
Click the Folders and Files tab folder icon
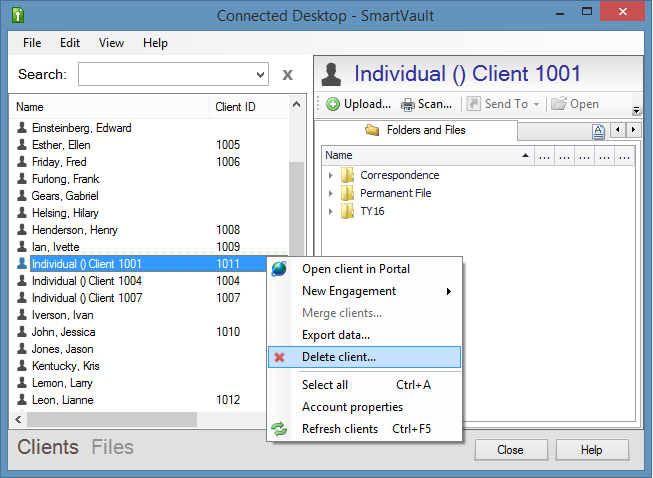(372, 130)
